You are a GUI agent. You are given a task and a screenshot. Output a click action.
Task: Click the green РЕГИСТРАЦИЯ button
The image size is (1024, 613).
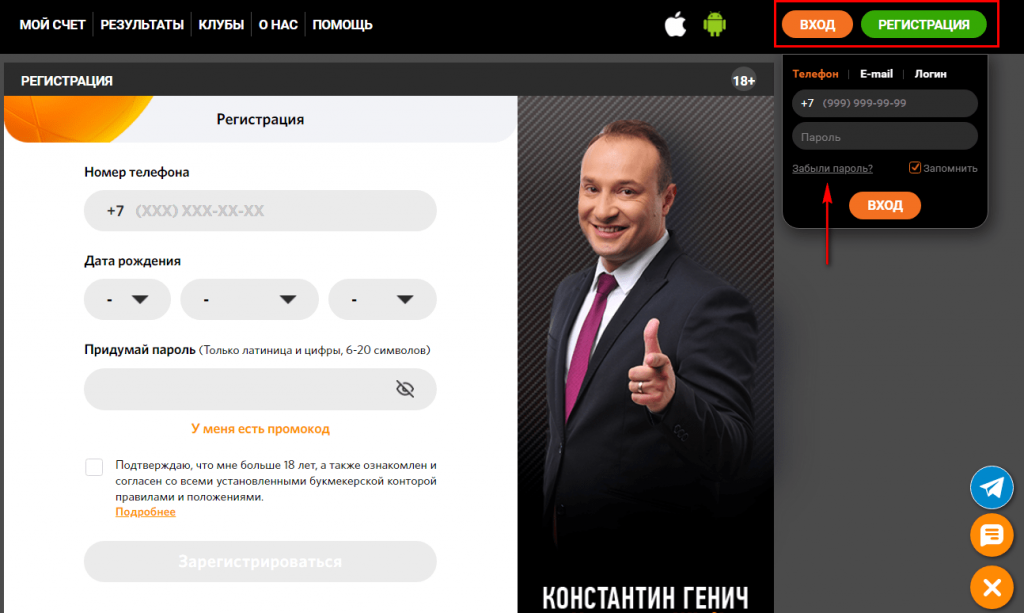[x=923, y=25]
